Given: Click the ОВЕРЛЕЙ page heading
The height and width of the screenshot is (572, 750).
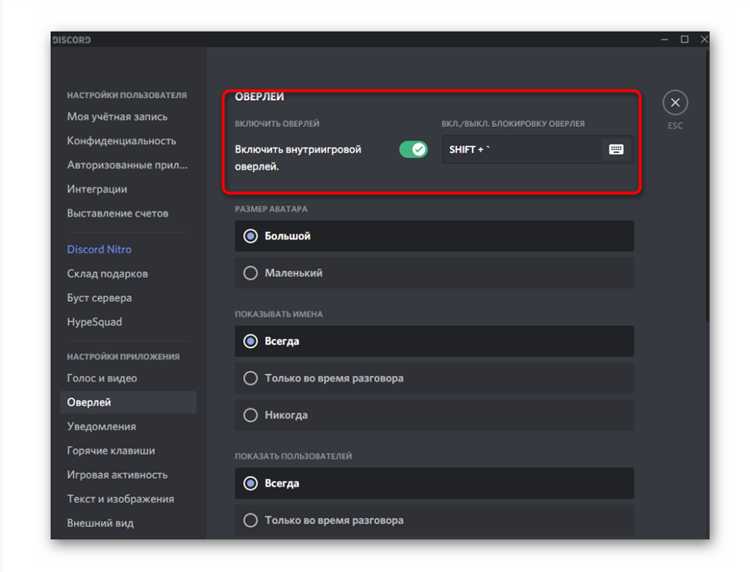Looking at the screenshot, I should pyautogui.click(x=259, y=97).
